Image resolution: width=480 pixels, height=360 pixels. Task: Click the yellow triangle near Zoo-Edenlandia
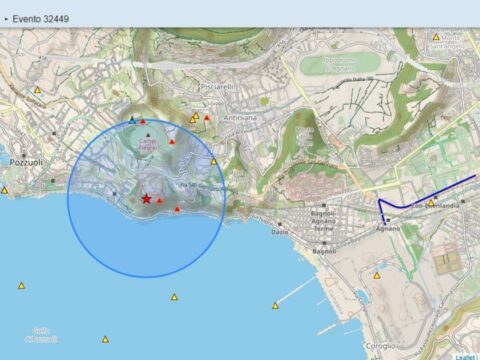431,203
